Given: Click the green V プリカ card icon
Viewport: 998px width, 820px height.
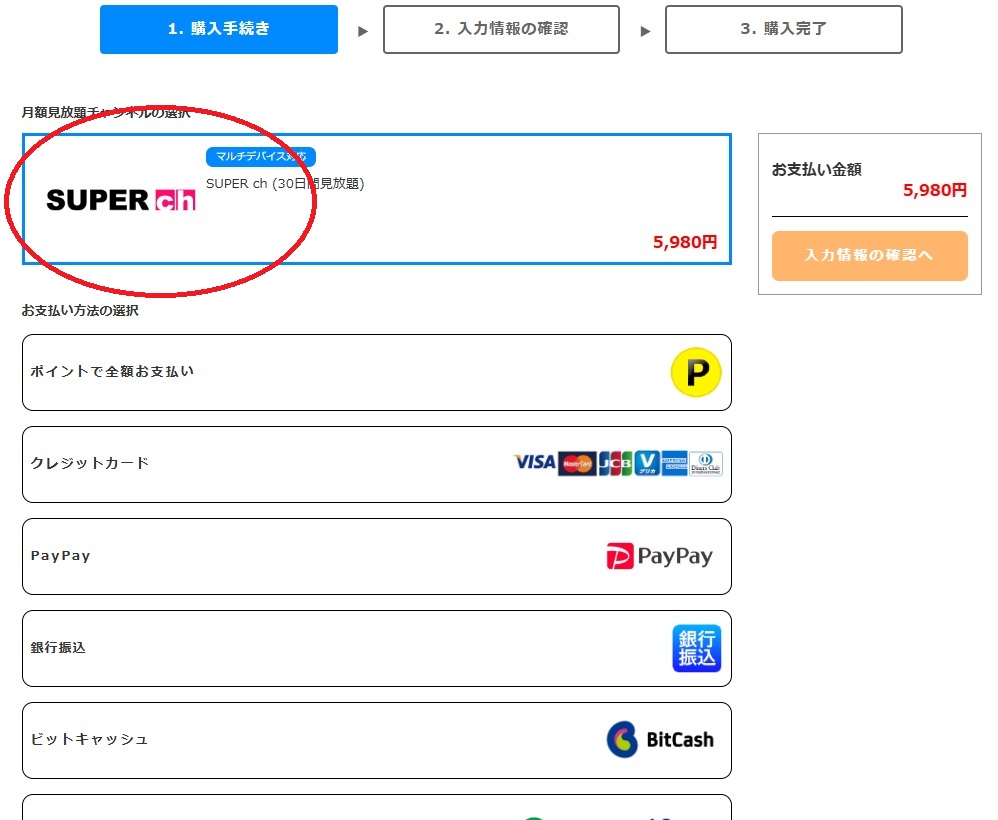Looking at the screenshot, I should click(646, 464).
